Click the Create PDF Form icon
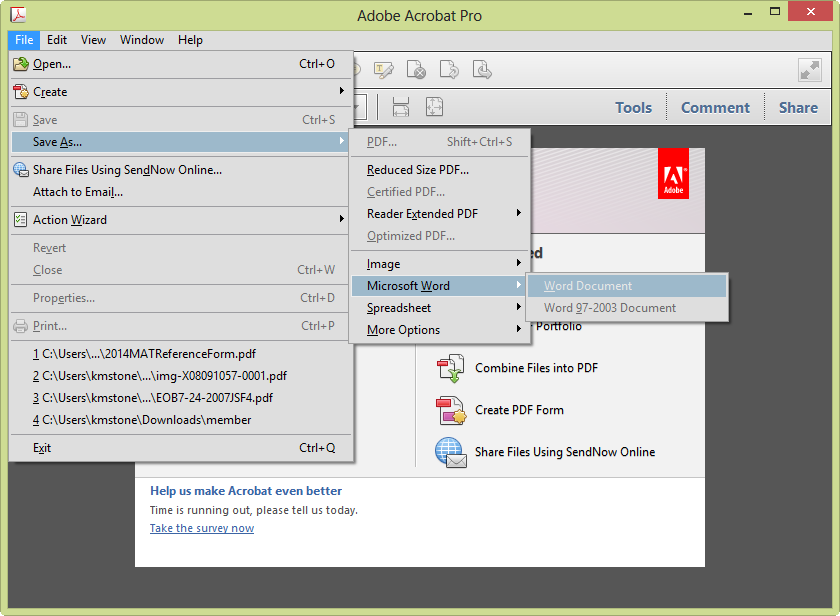This screenshot has width=840, height=616. coord(451,410)
